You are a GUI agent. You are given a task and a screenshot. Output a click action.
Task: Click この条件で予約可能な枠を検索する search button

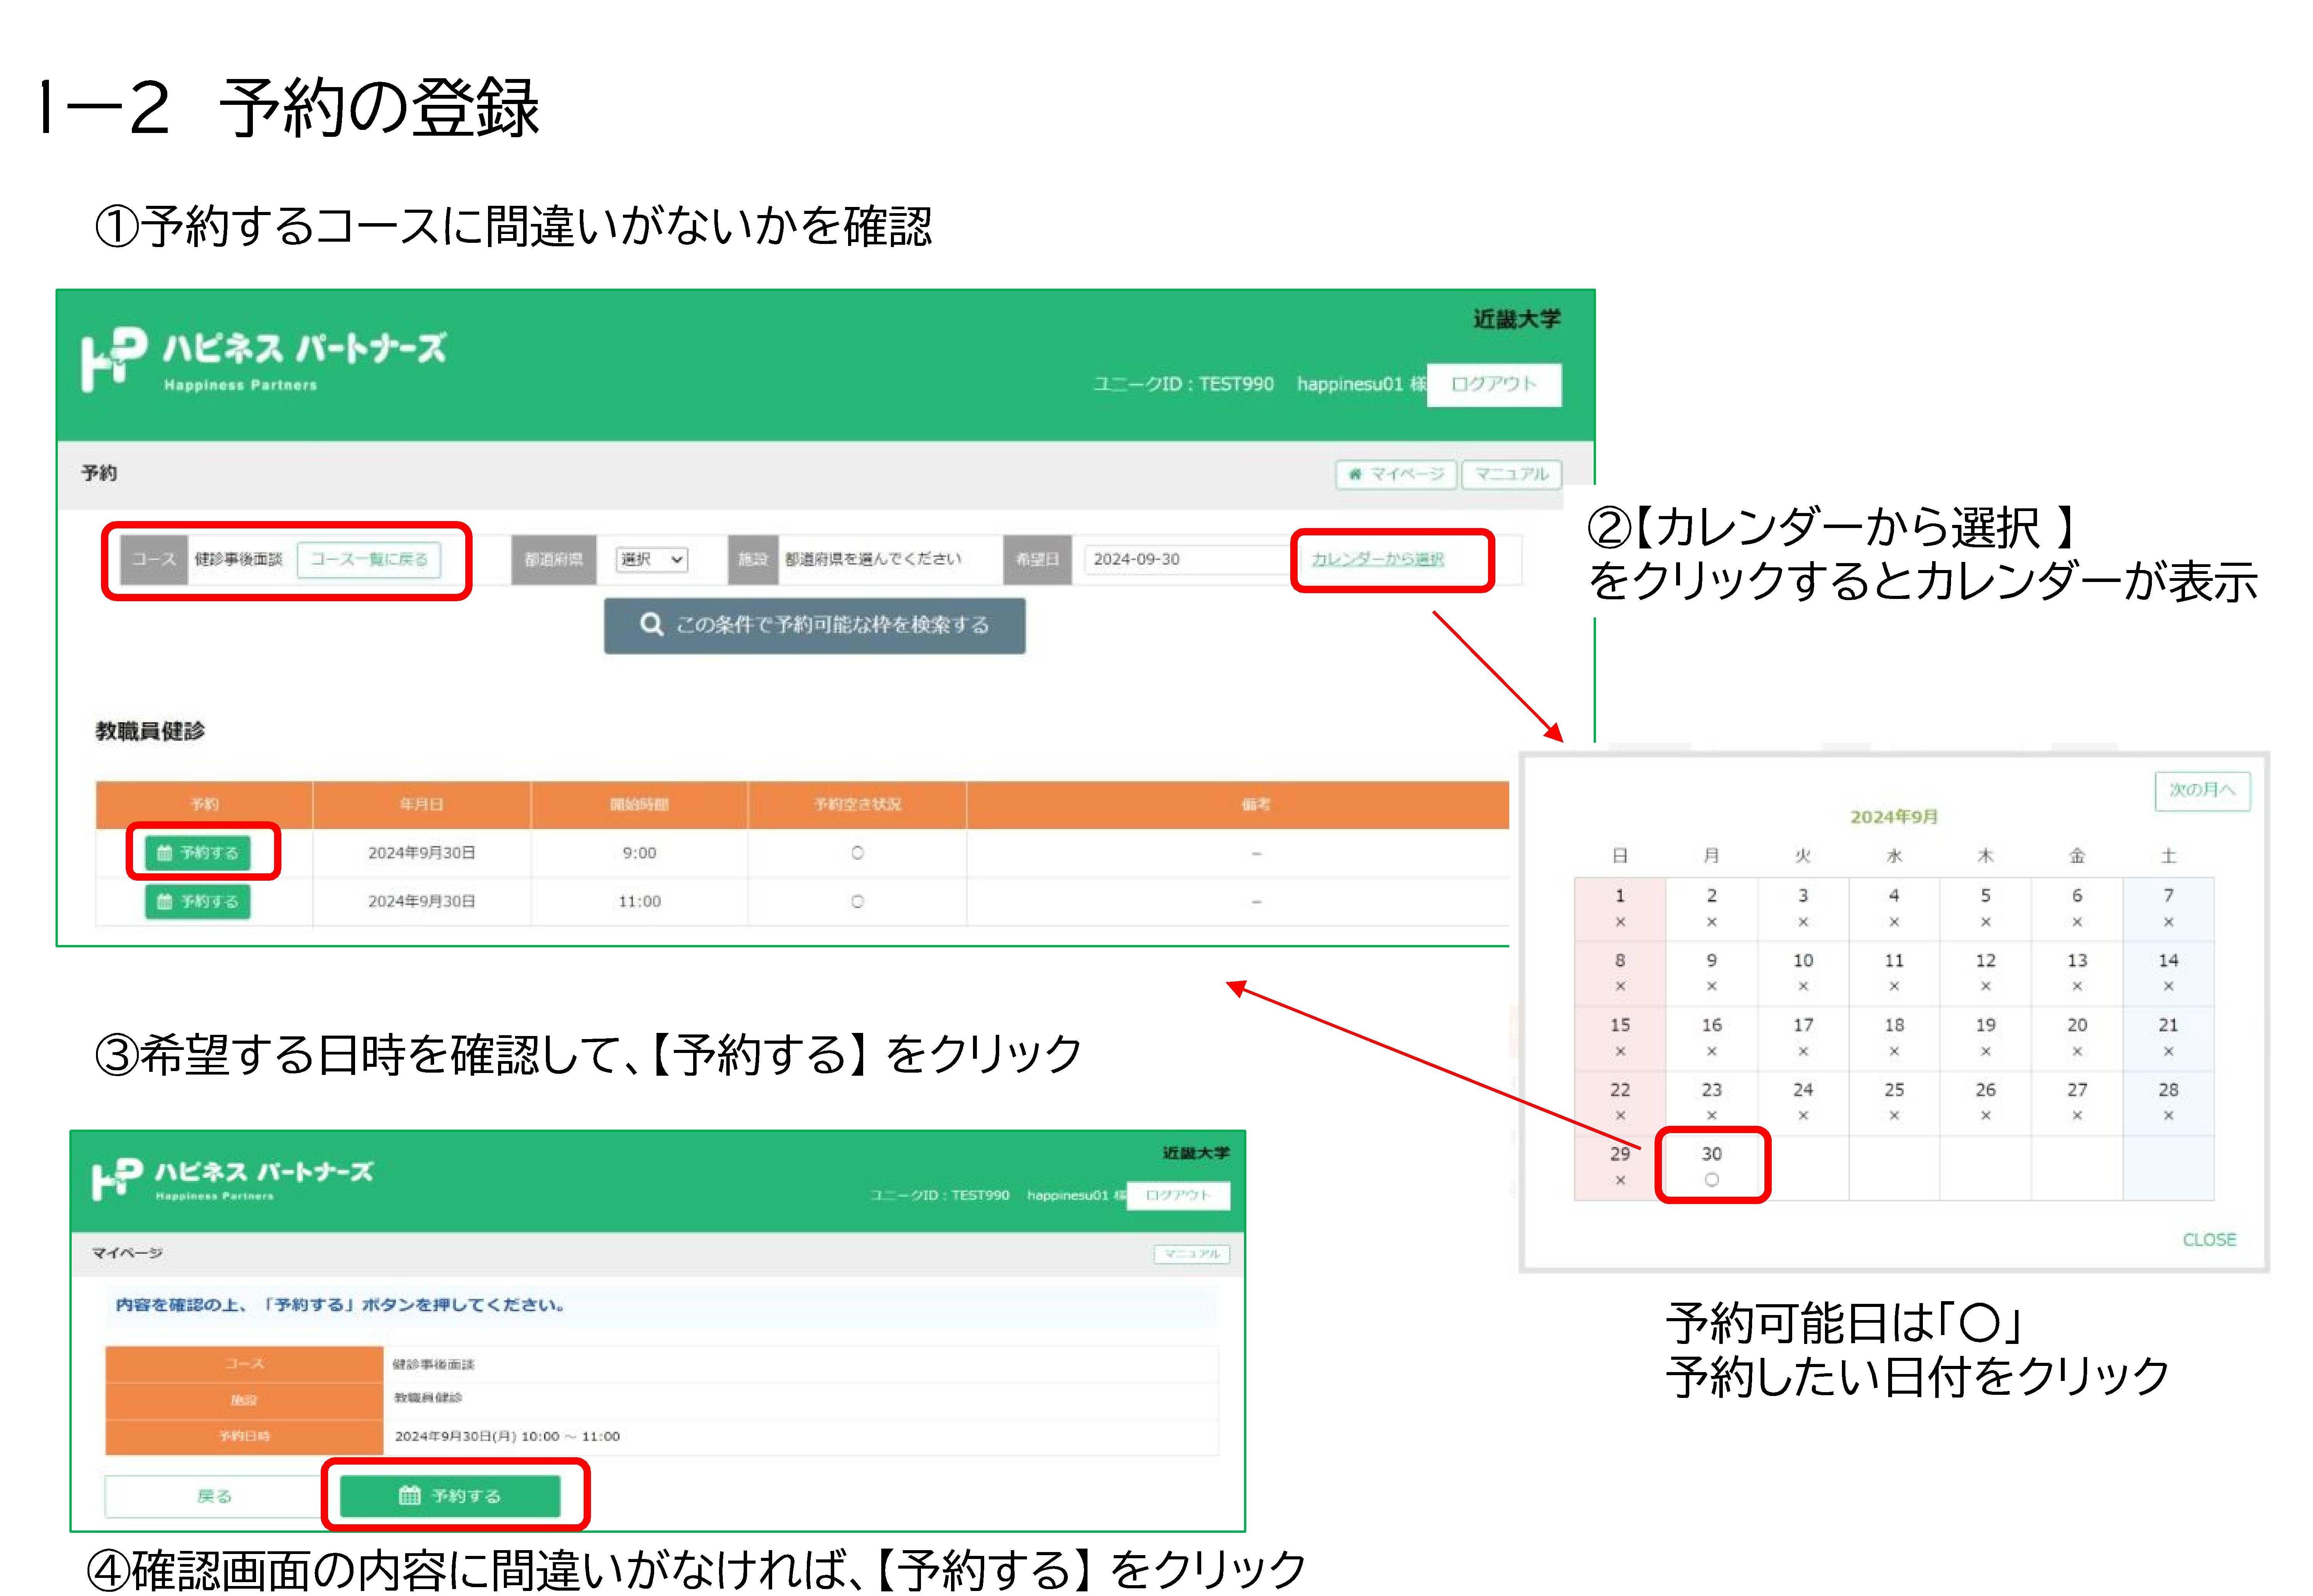click(x=814, y=625)
